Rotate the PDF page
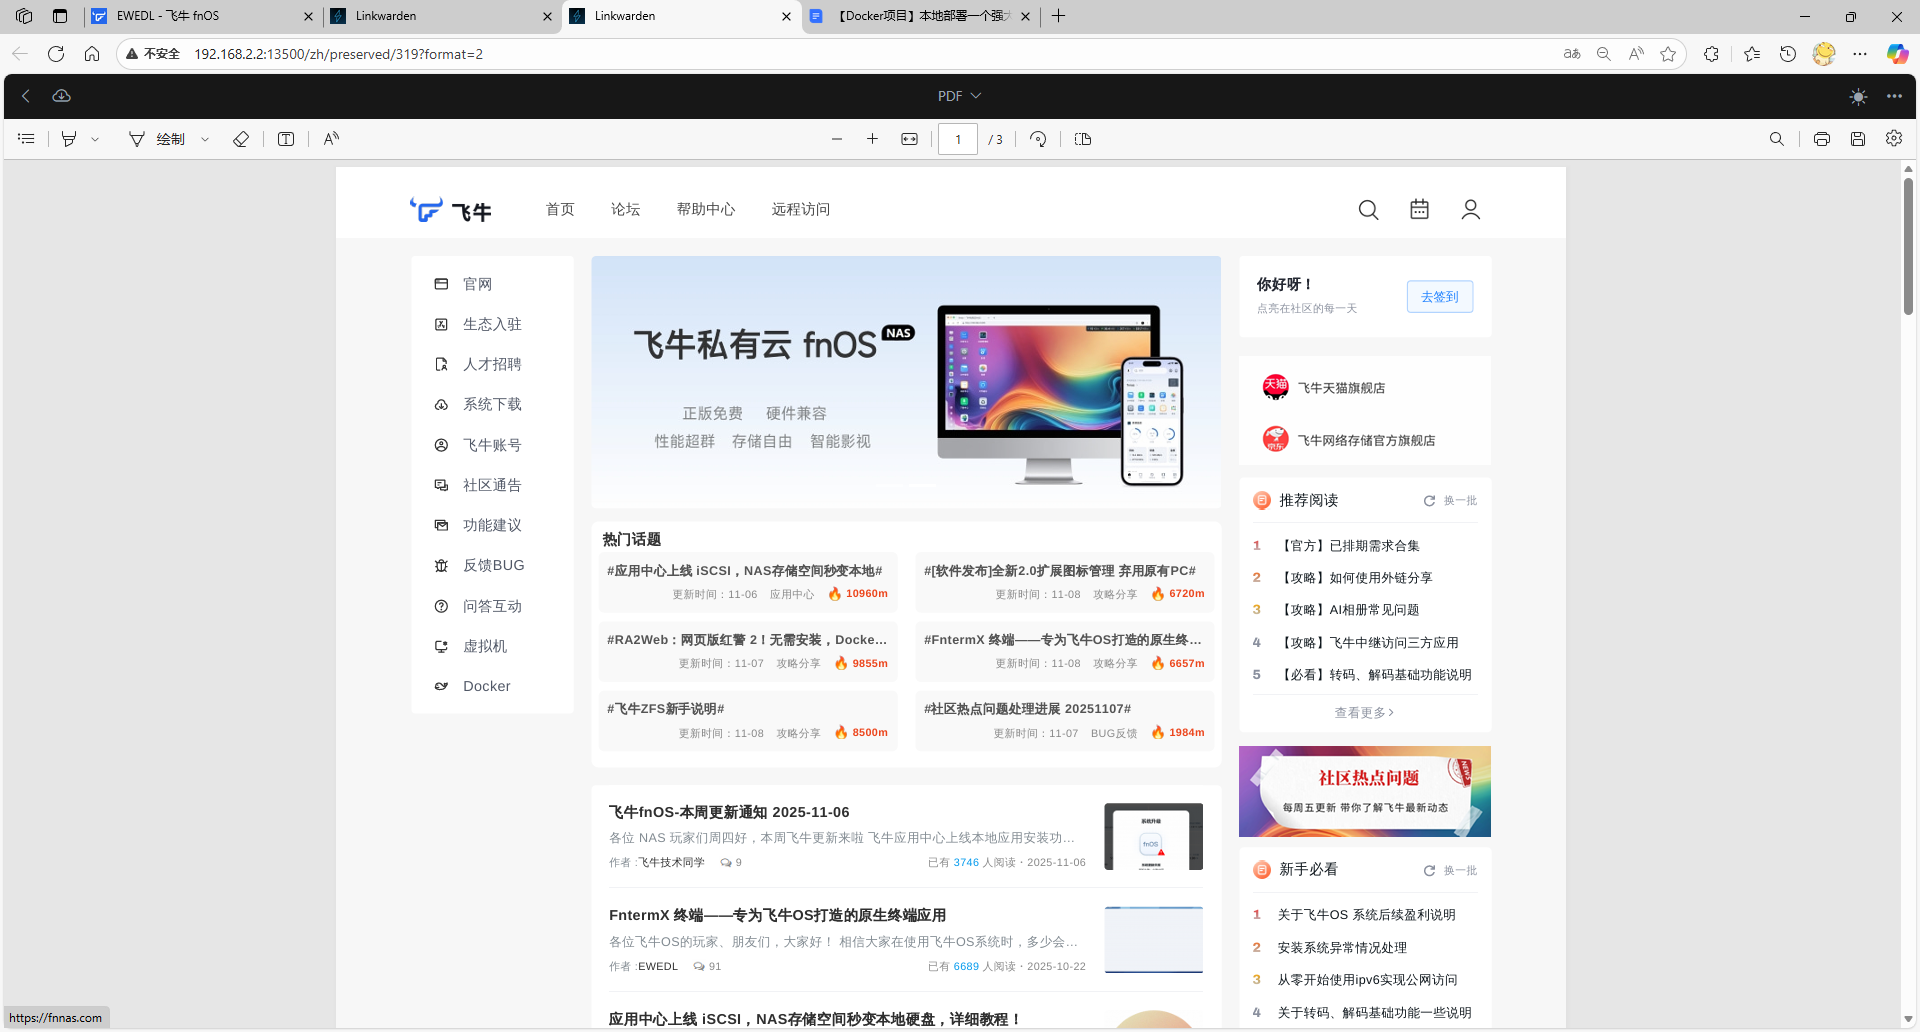Image resolution: width=1920 pixels, height=1032 pixels. point(1038,139)
